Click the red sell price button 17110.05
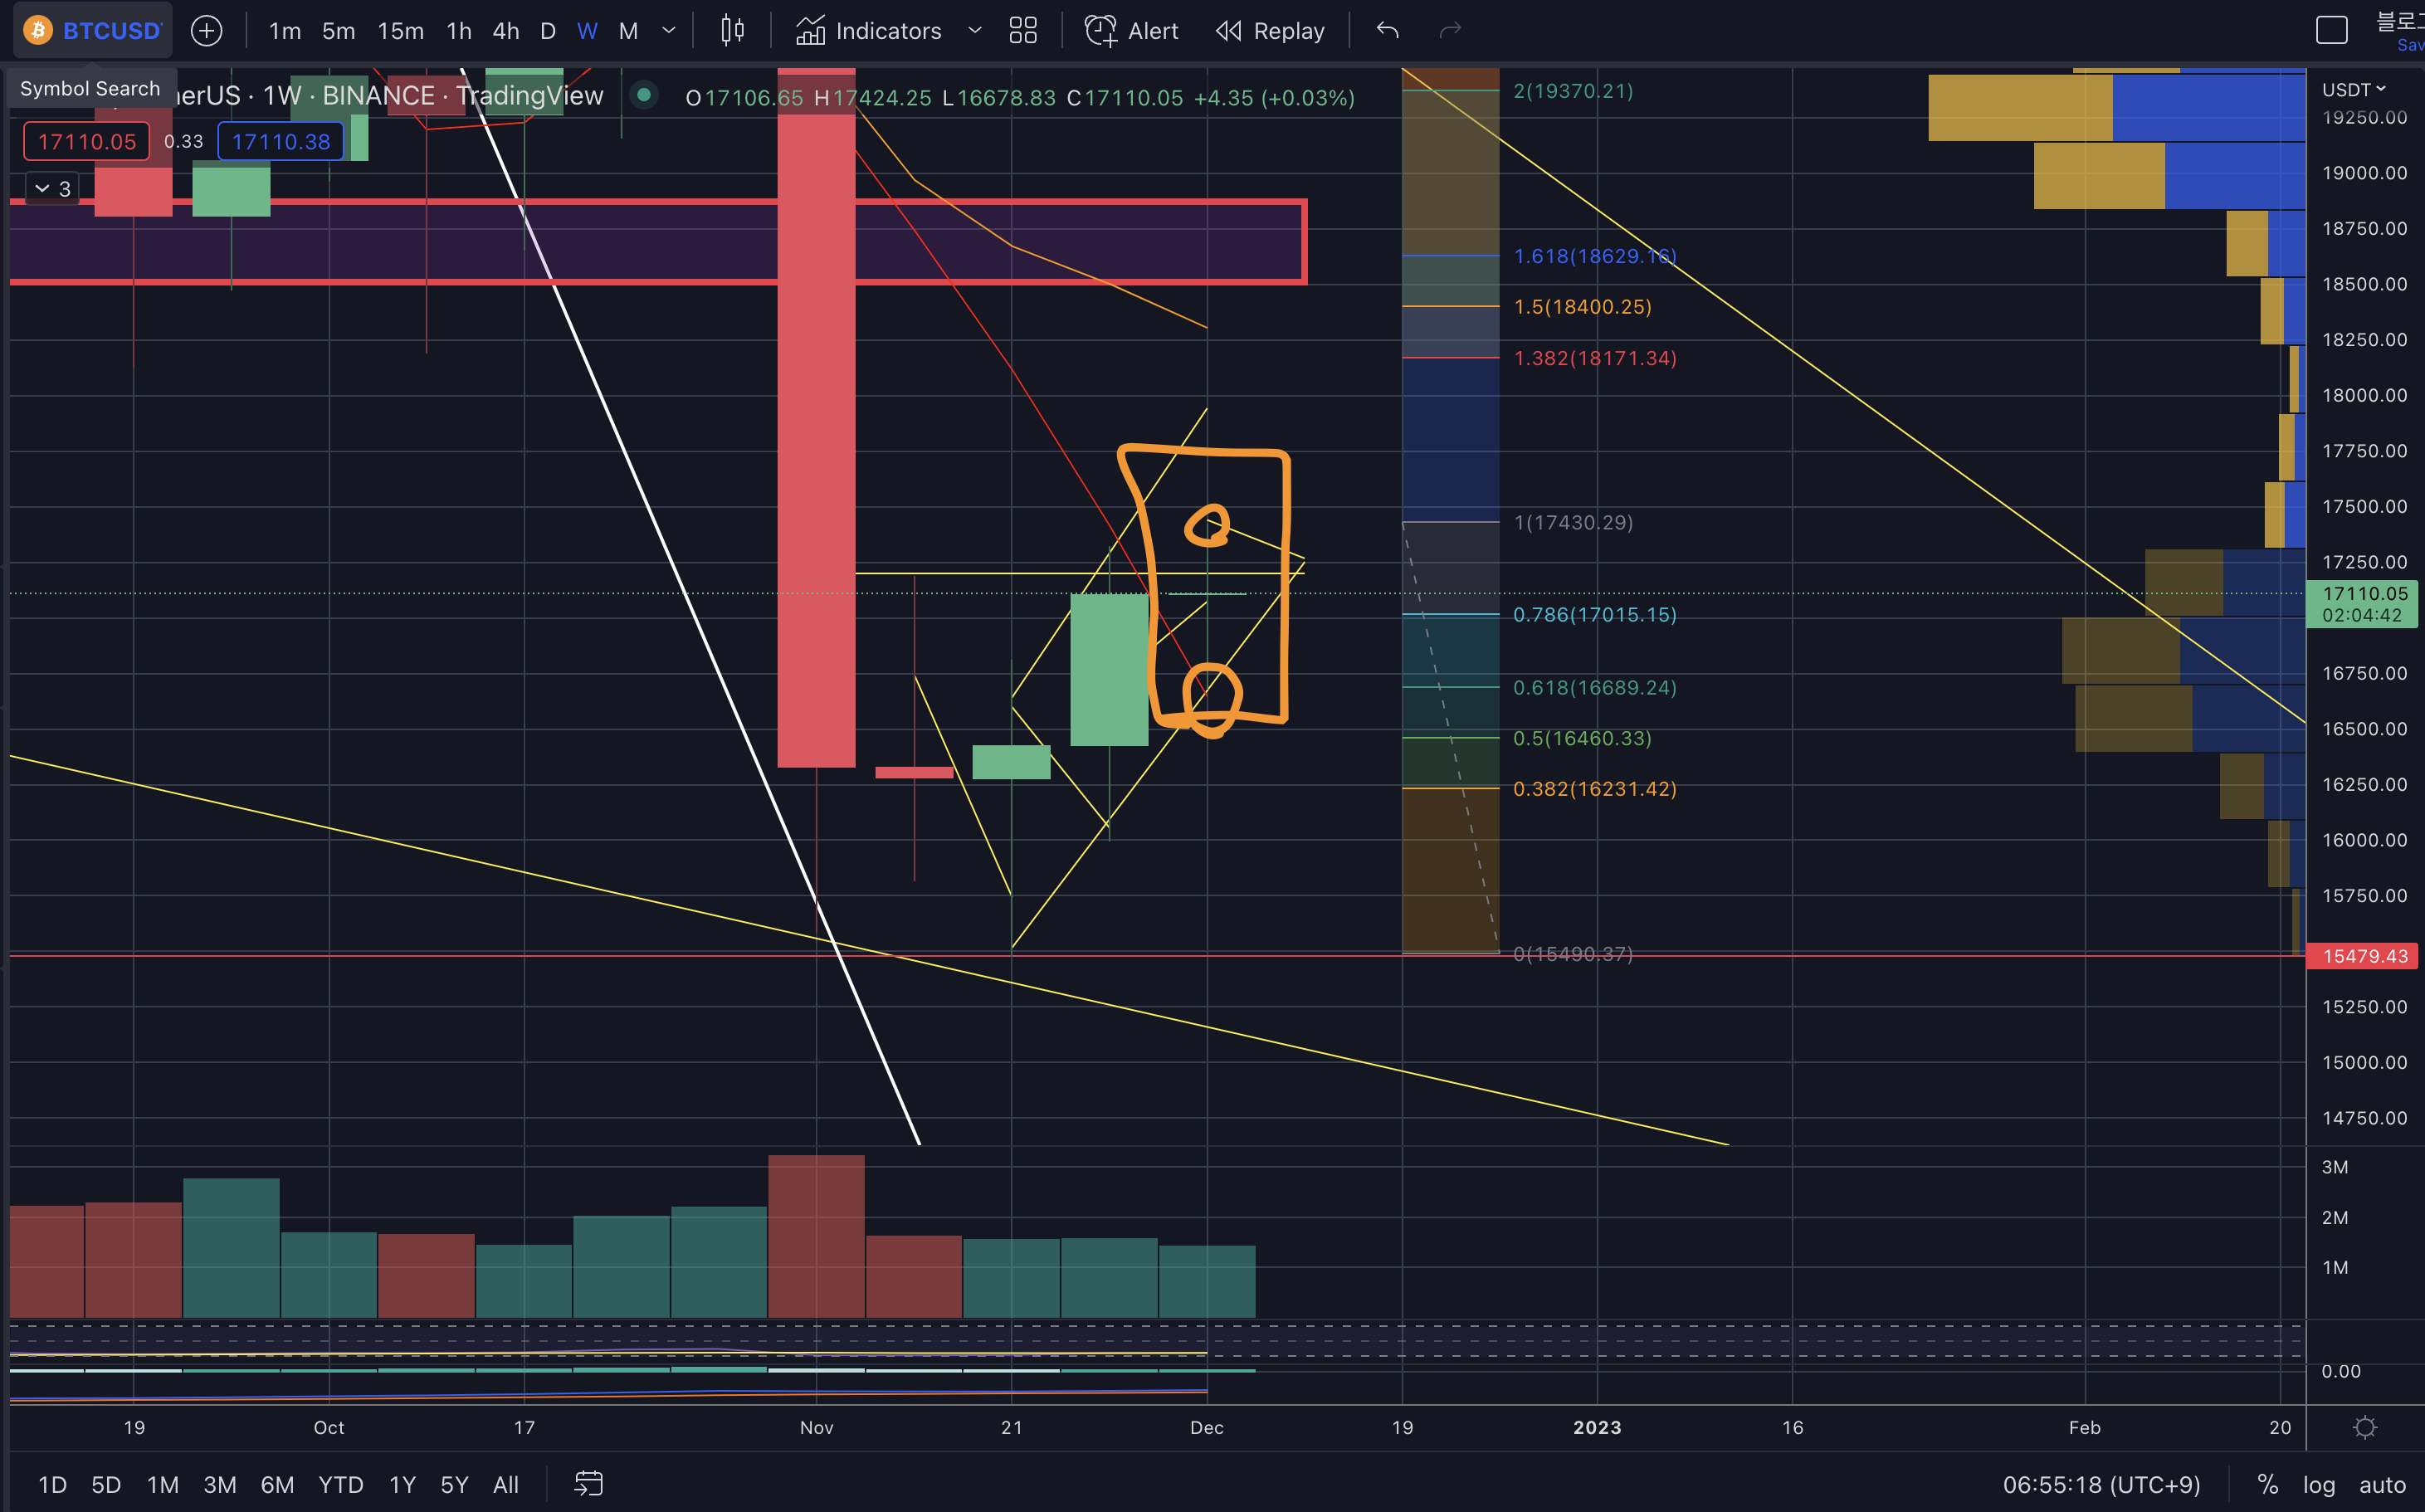The height and width of the screenshot is (1512, 2425). [87, 142]
